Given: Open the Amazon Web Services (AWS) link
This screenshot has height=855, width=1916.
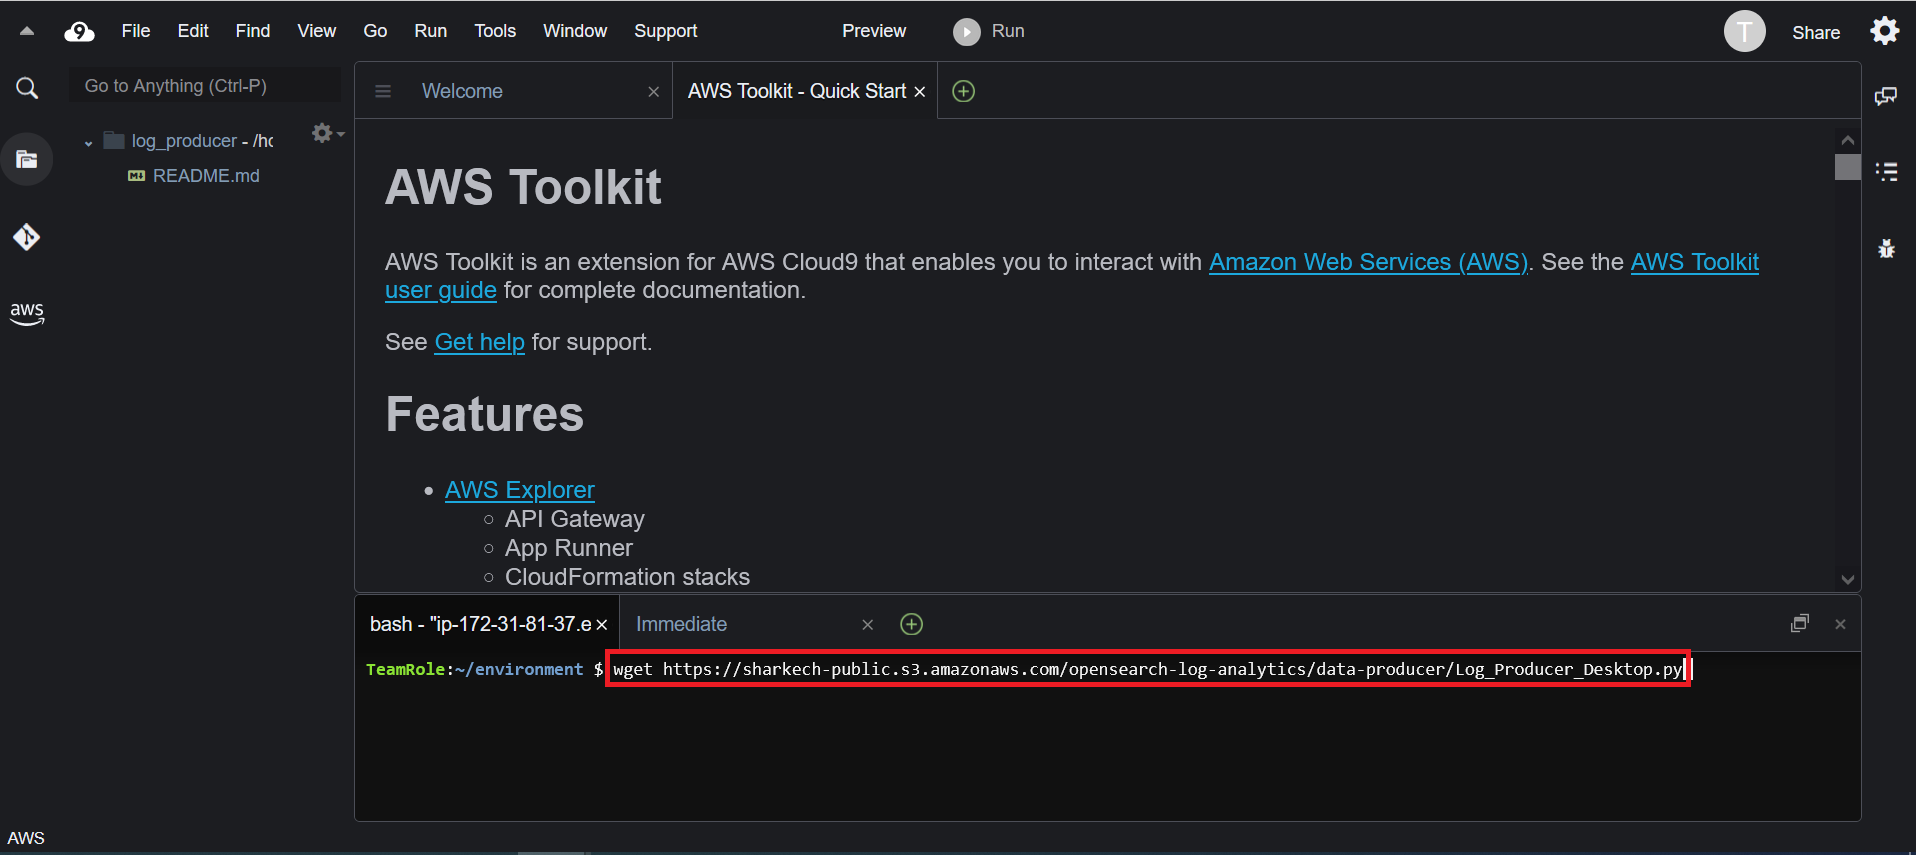Looking at the screenshot, I should click(1368, 262).
